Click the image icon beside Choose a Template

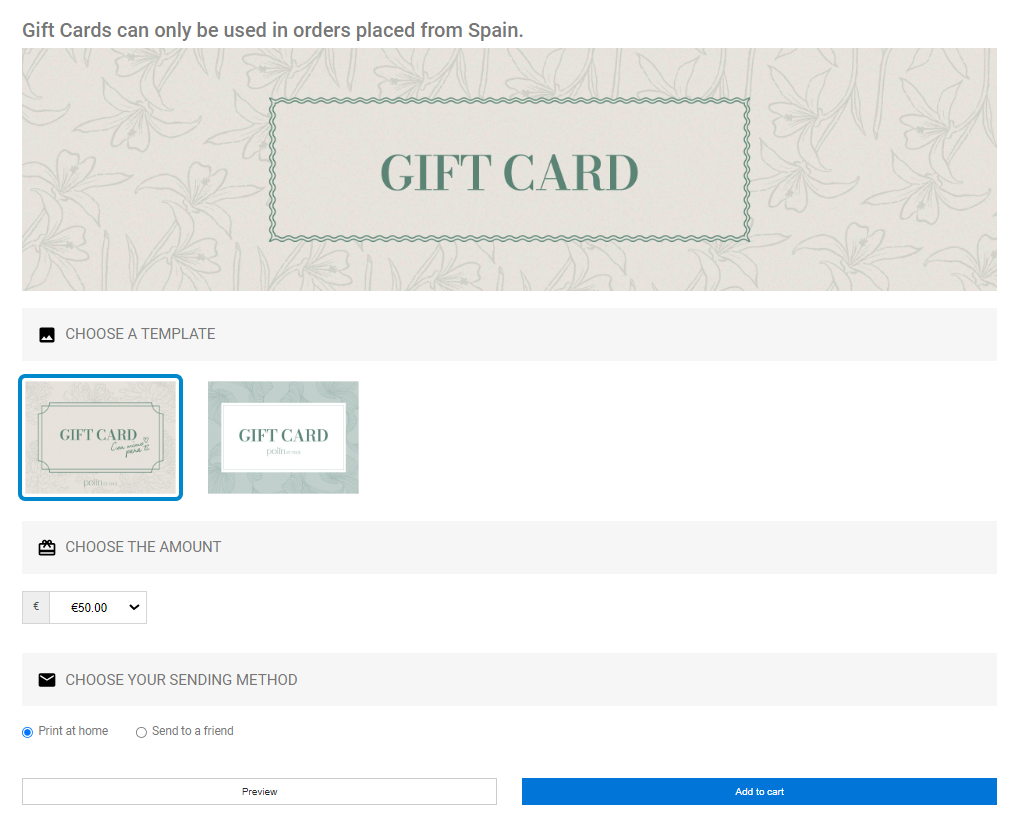pyautogui.click(x=47, y=335)
